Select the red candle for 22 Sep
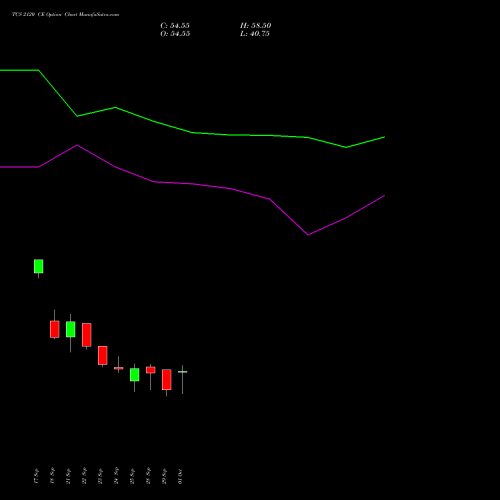Screen dimensions: 500x500 pos(87,335)
